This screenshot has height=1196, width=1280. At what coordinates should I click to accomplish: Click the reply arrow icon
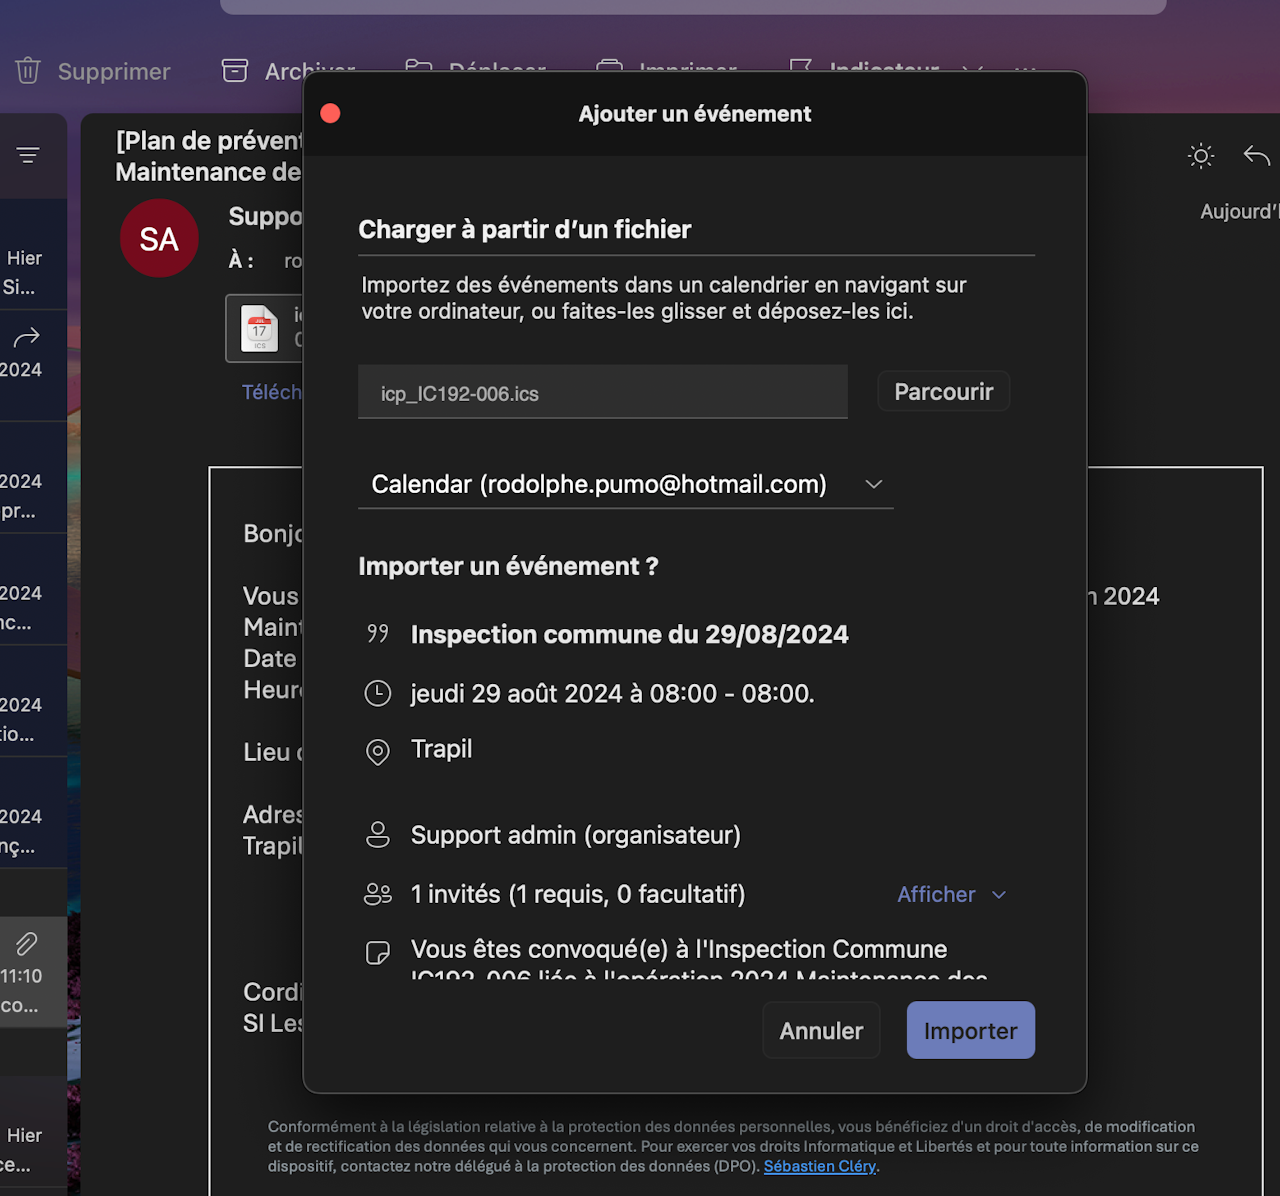(1256, 156)
